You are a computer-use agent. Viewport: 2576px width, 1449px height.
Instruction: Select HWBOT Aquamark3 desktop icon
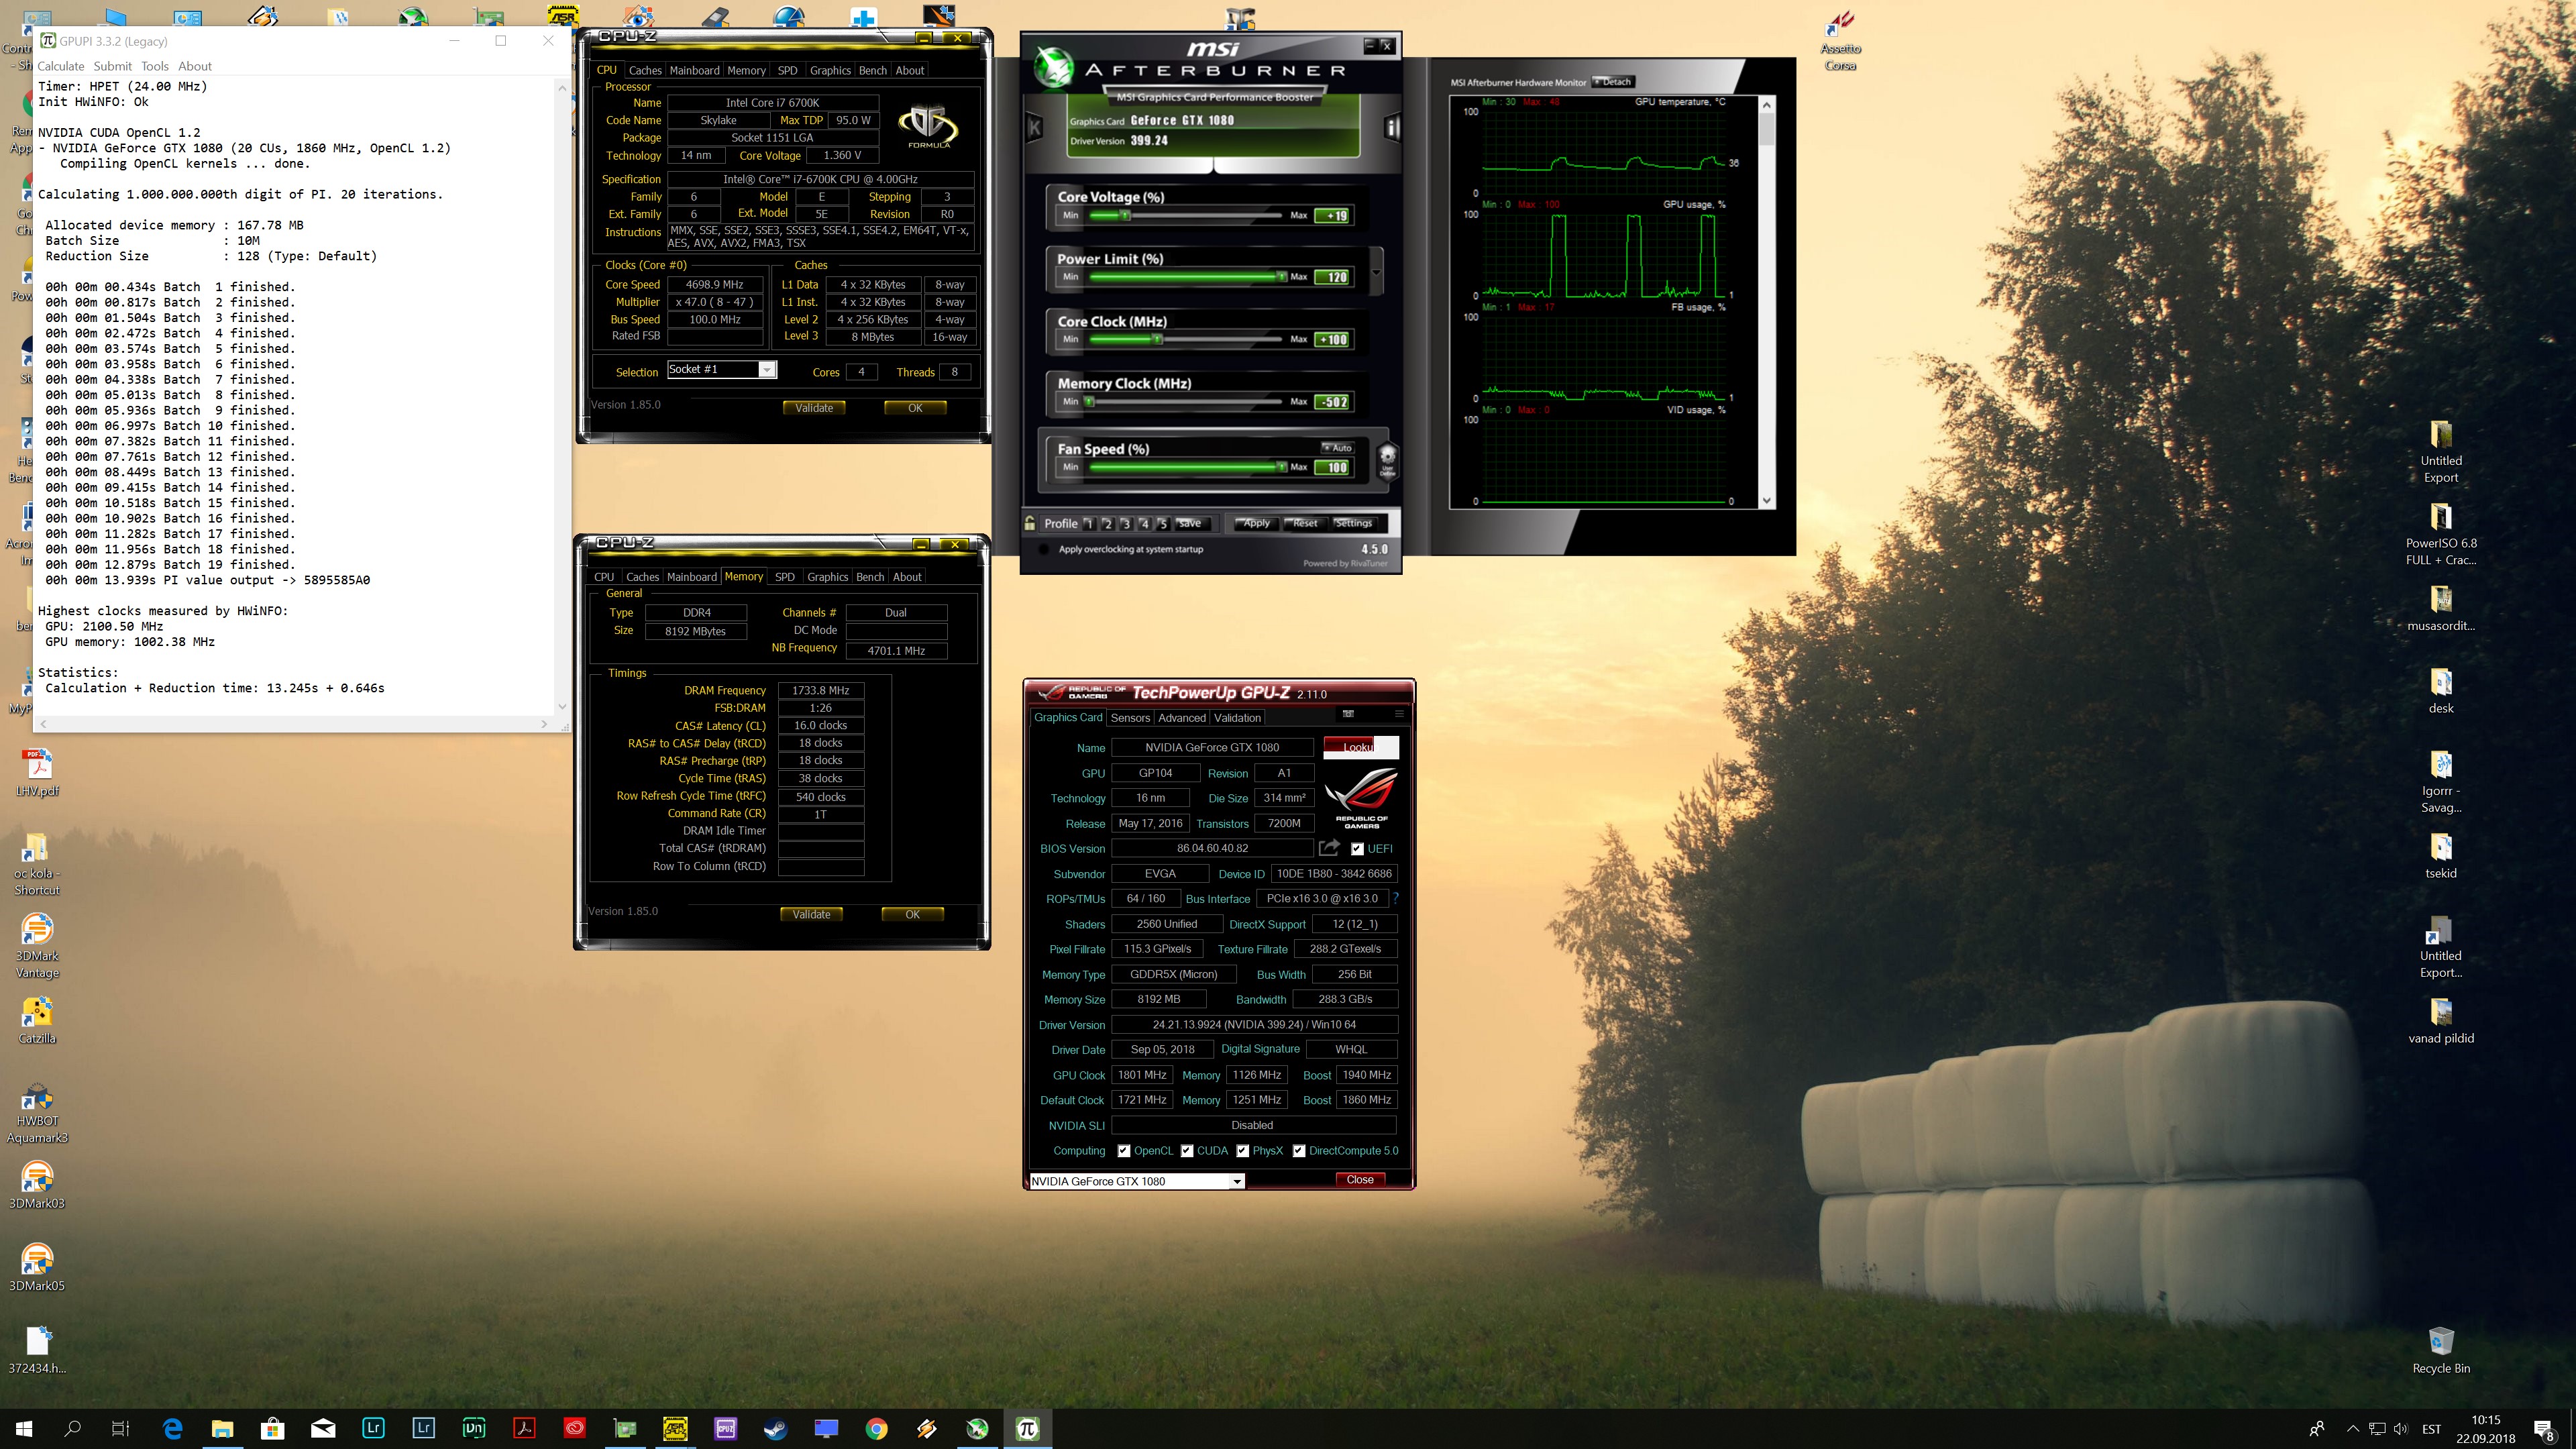click(37, 1113)
